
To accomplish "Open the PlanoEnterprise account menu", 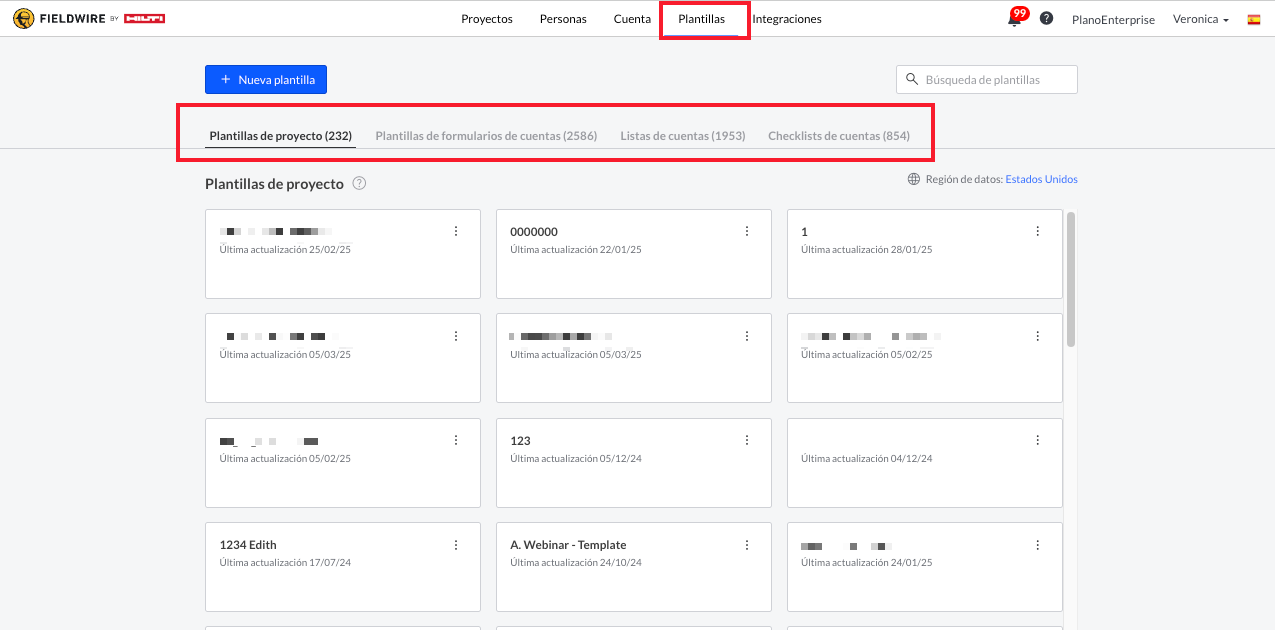I will click(1112, 19).
